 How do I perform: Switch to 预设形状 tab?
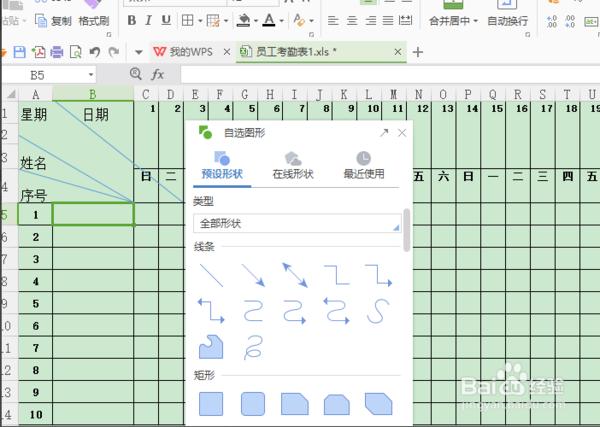(x=222, y=165)
